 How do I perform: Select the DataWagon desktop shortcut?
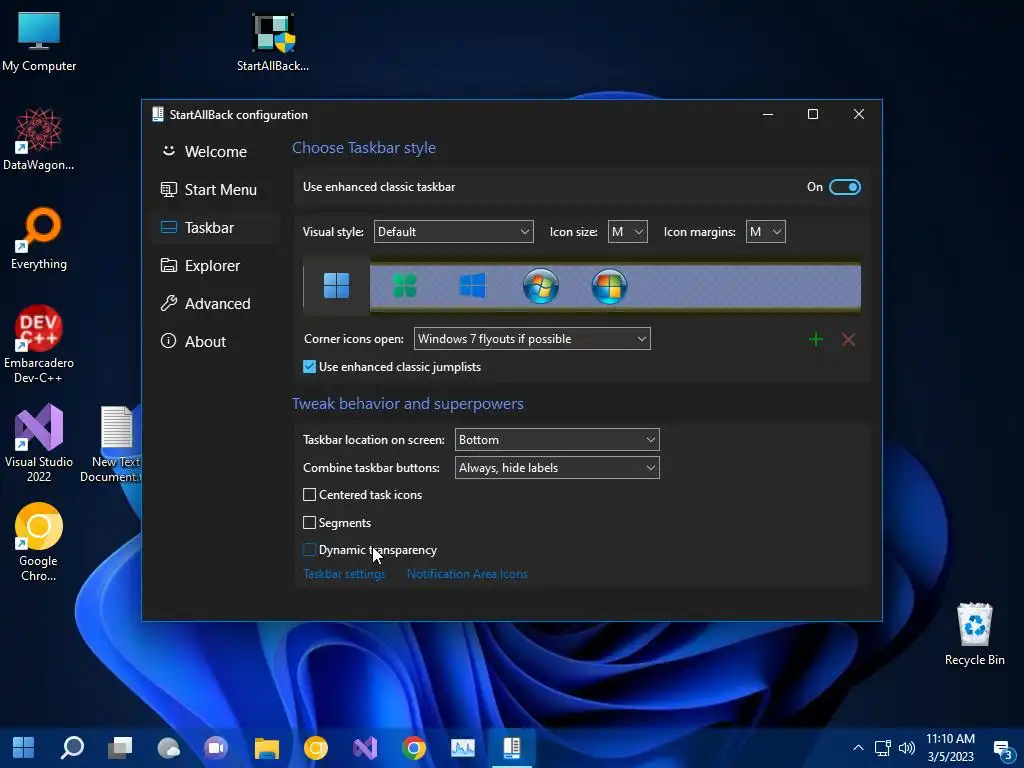[39, 140]
